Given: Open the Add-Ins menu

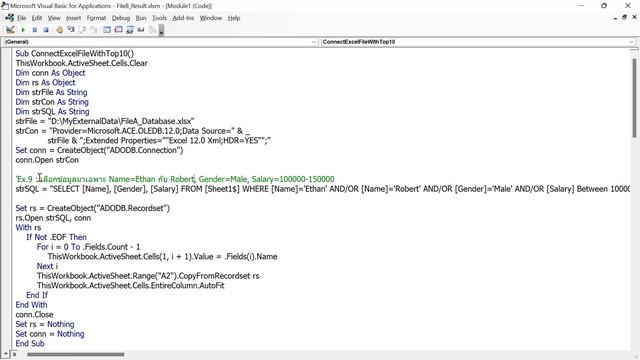Looking at the screenshot, I should [x=183, y=18].
